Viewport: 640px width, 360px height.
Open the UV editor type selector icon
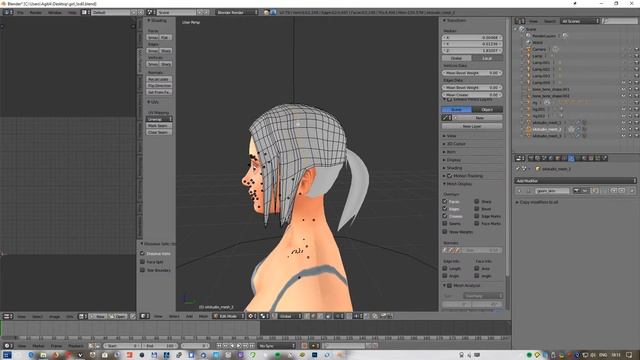(8, 316)
